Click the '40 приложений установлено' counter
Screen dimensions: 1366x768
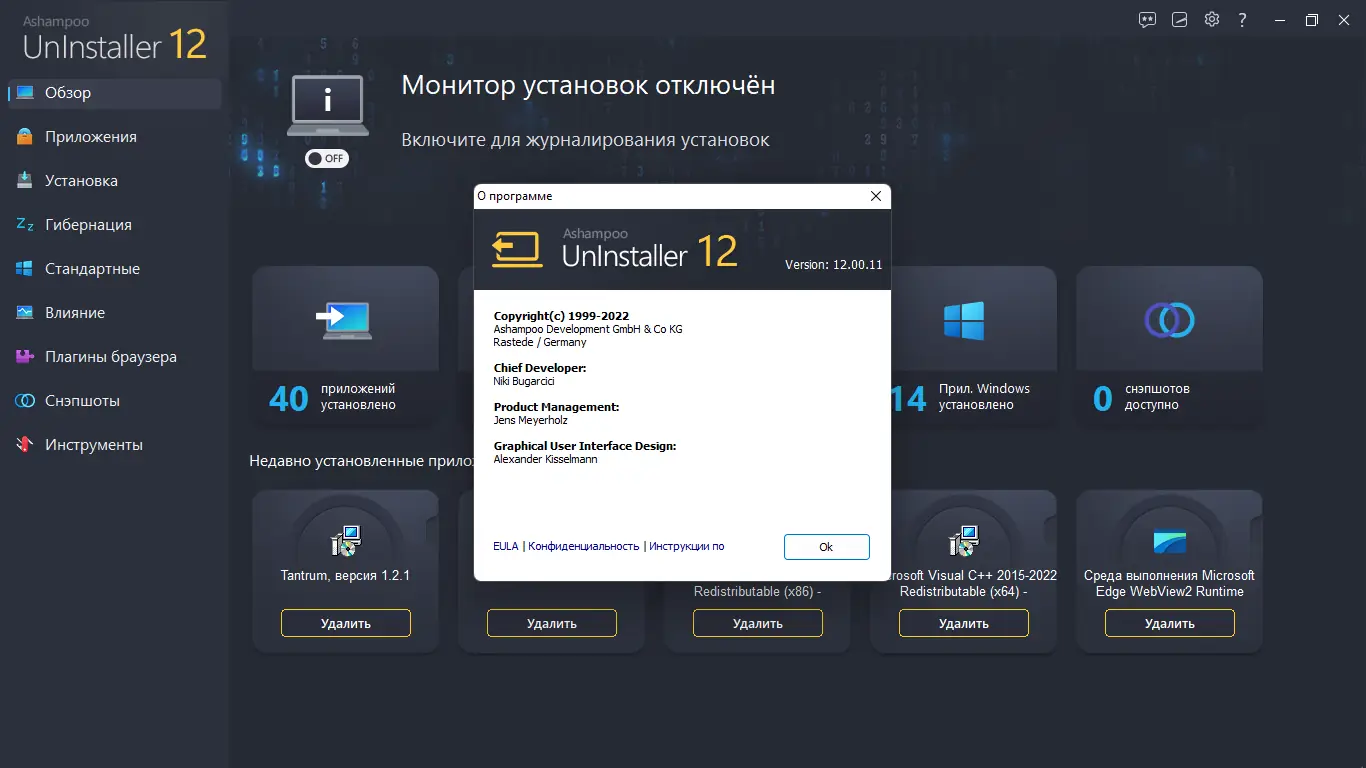333,398
